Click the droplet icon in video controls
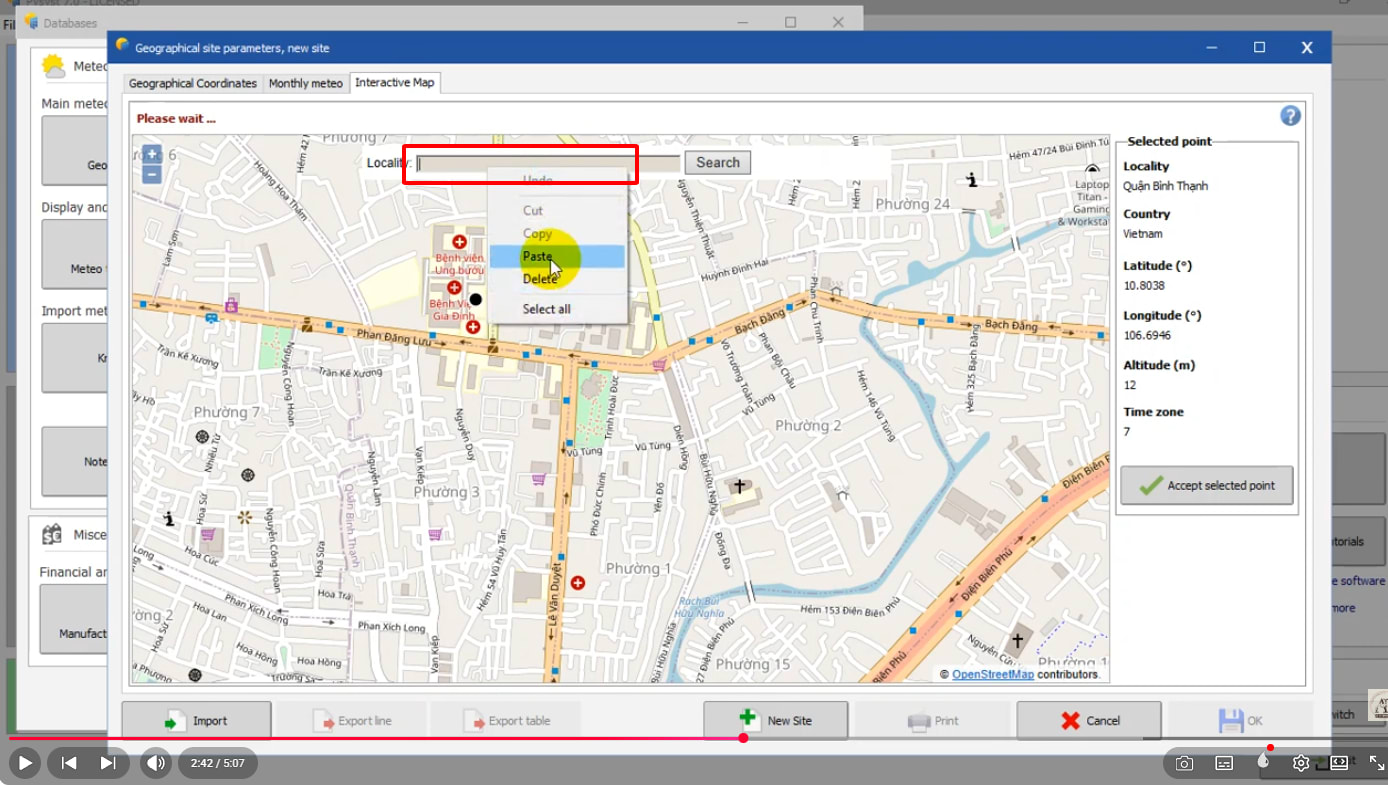The width and height of the screenshot is (1388, 787). tap(1263, 762)
